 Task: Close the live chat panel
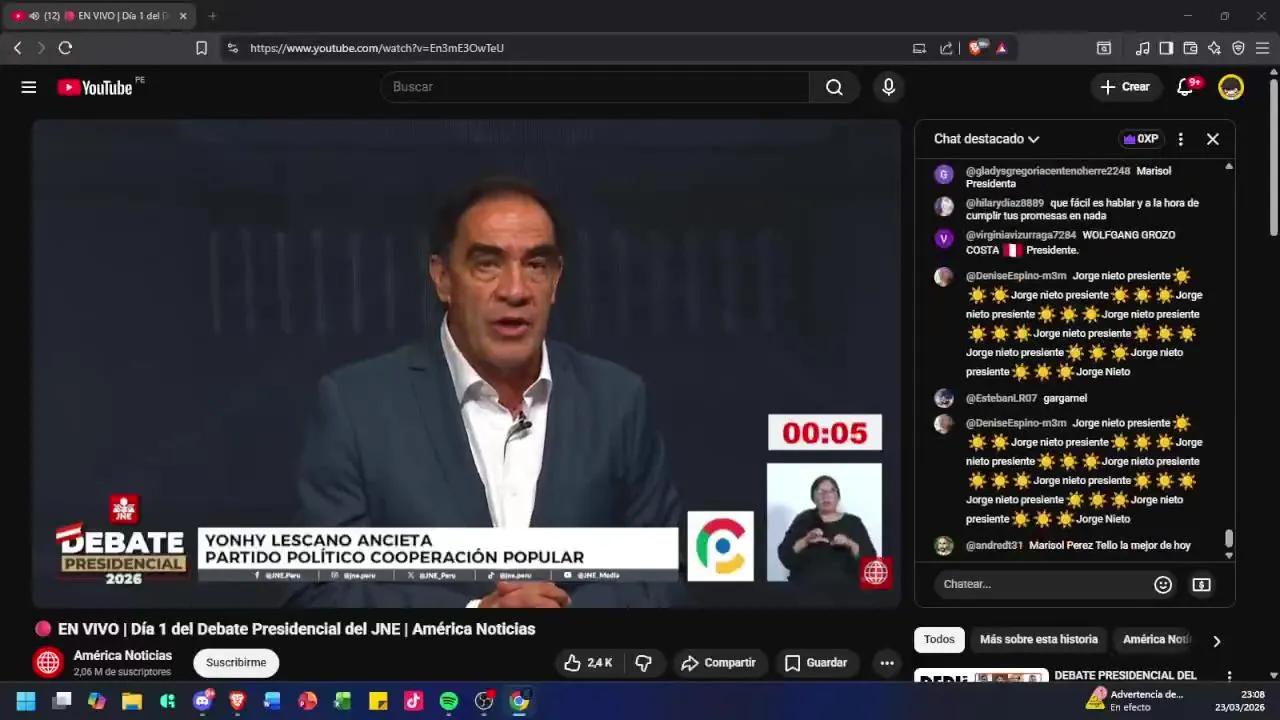tap(1213, 139)
